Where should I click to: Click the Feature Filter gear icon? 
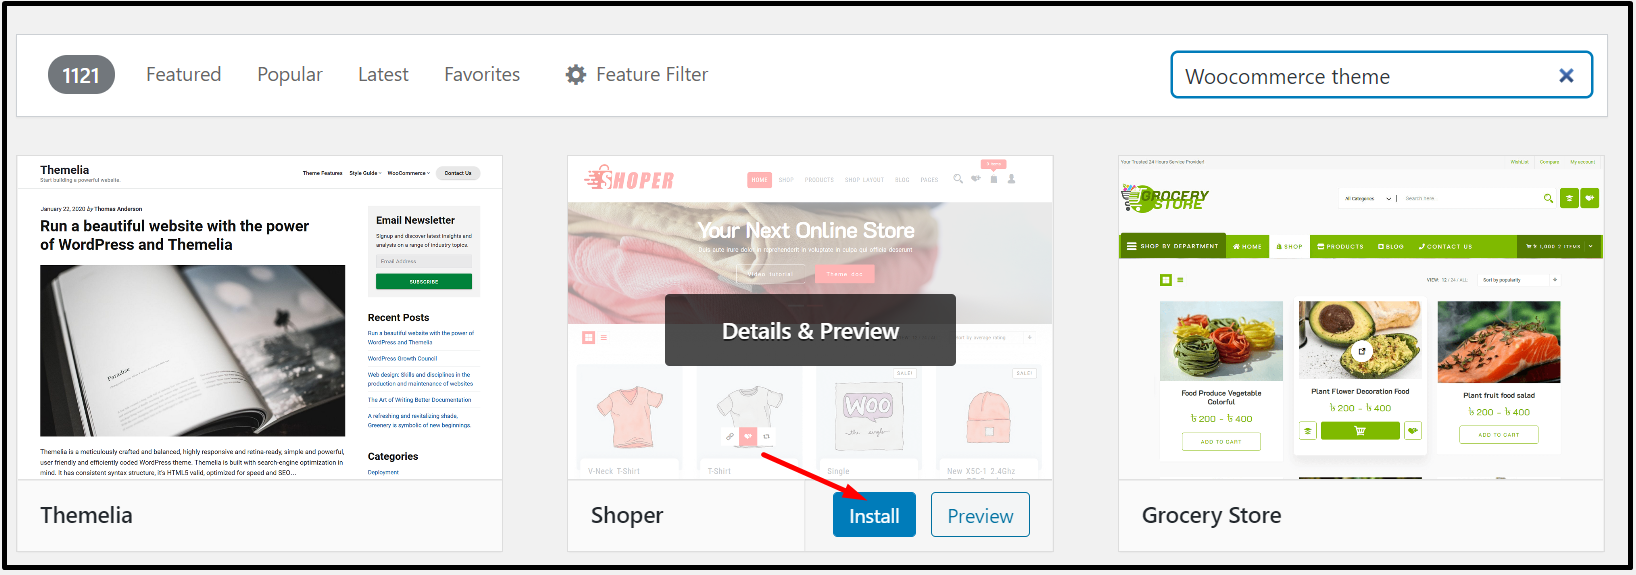pos(576,74)
